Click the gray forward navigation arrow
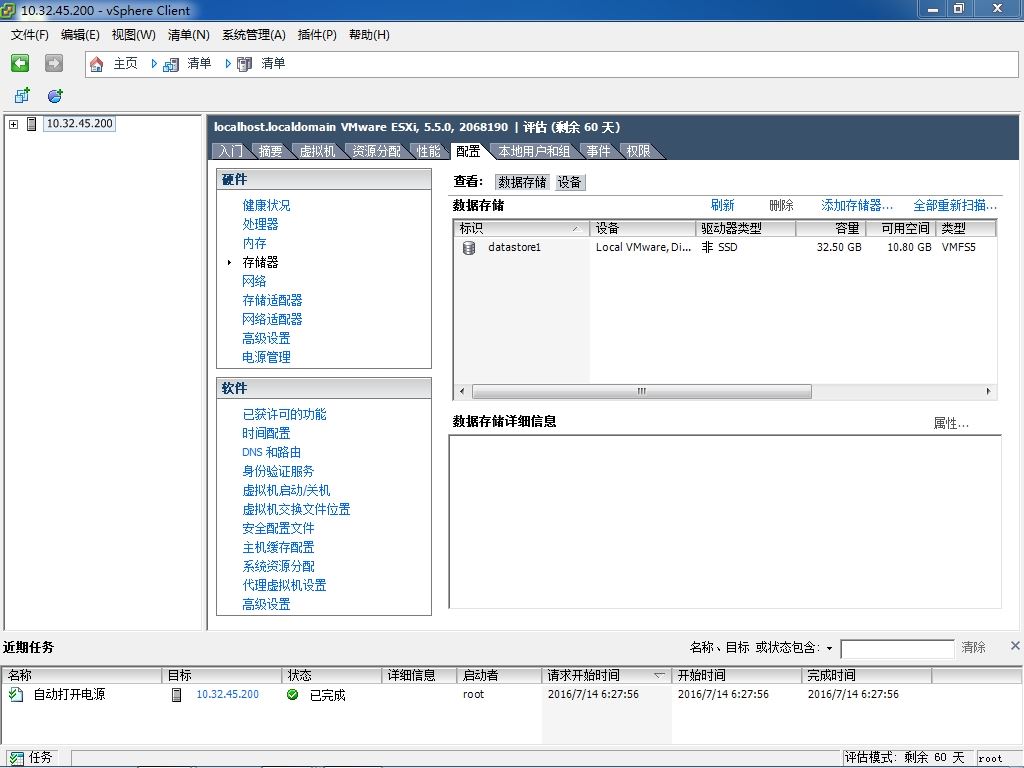This screenshot has height=768, width=1024. coord(54,63)
